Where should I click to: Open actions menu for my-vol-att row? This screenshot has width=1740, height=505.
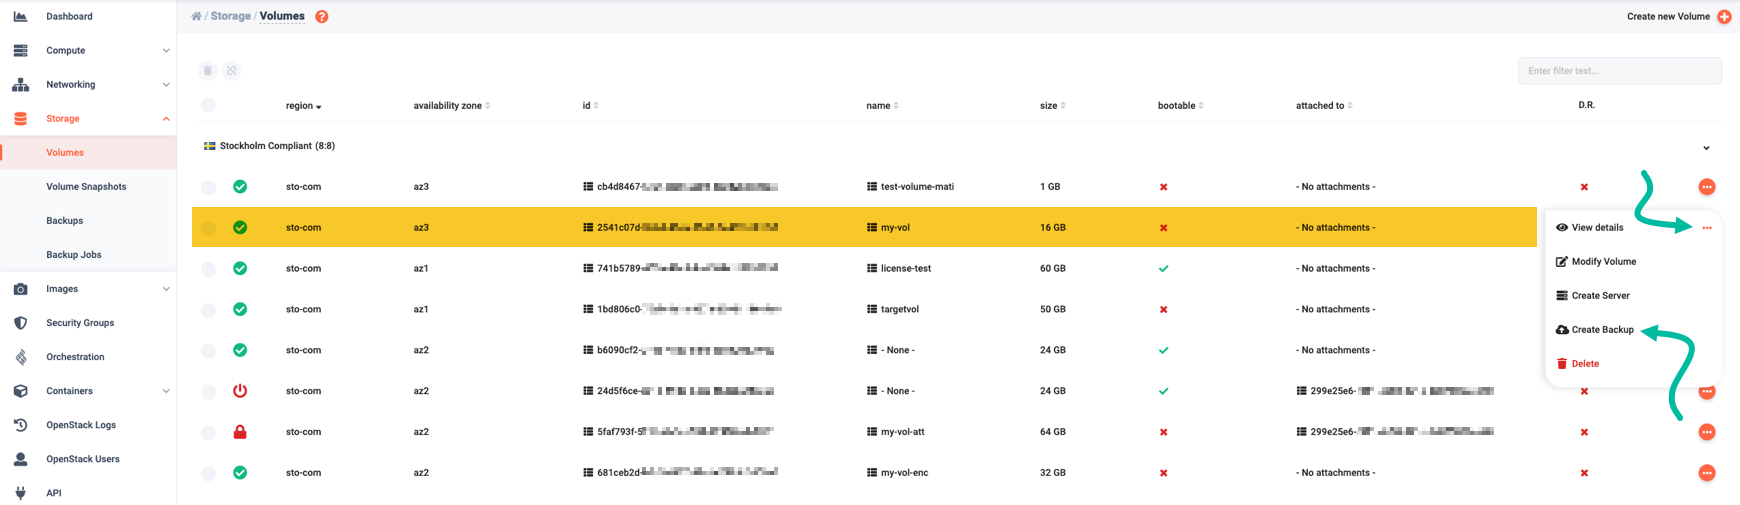(x=1707, y=432)
